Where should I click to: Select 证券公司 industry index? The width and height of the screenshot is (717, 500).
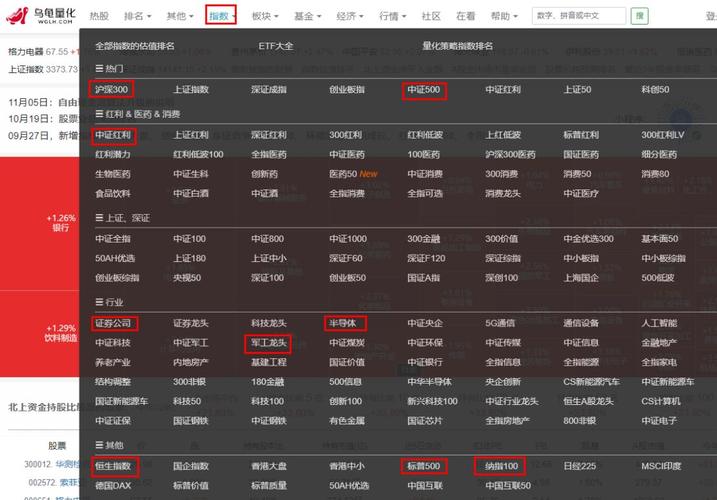point(113,323)
